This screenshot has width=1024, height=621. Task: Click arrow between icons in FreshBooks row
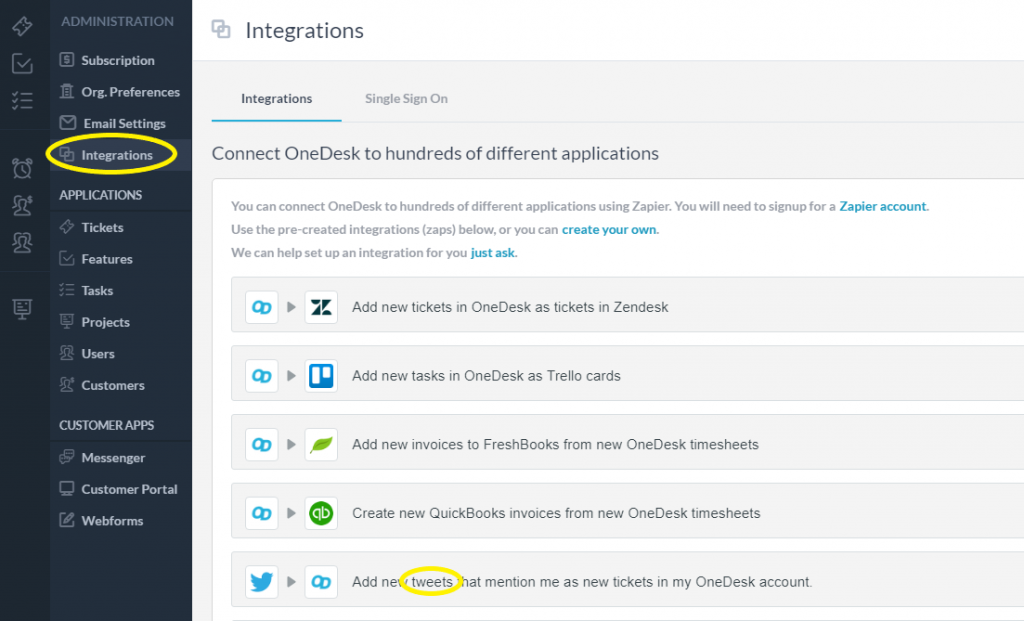291,444
